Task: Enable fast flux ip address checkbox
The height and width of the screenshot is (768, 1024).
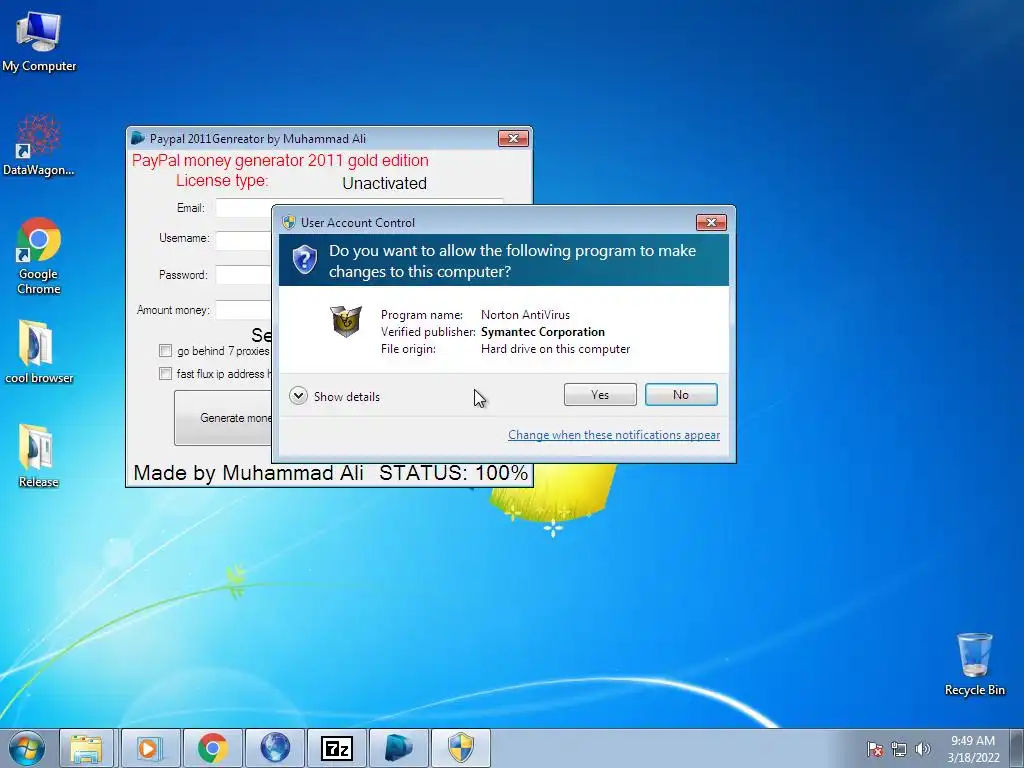Action: (165, 374)
